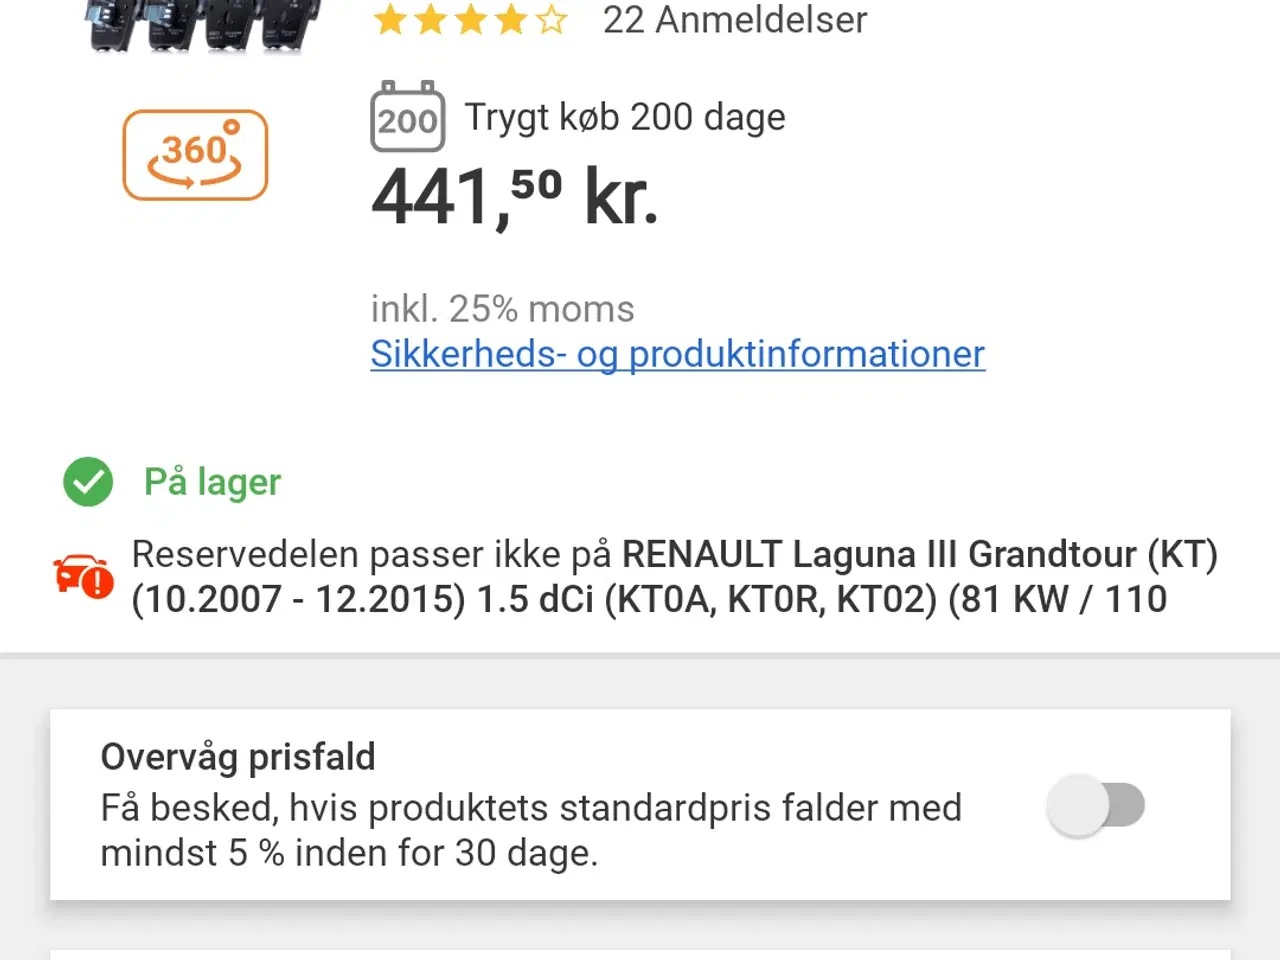Screen dimensions: 1280x960
Task: Click the fourth gold rating star
Action: (509, 20)
